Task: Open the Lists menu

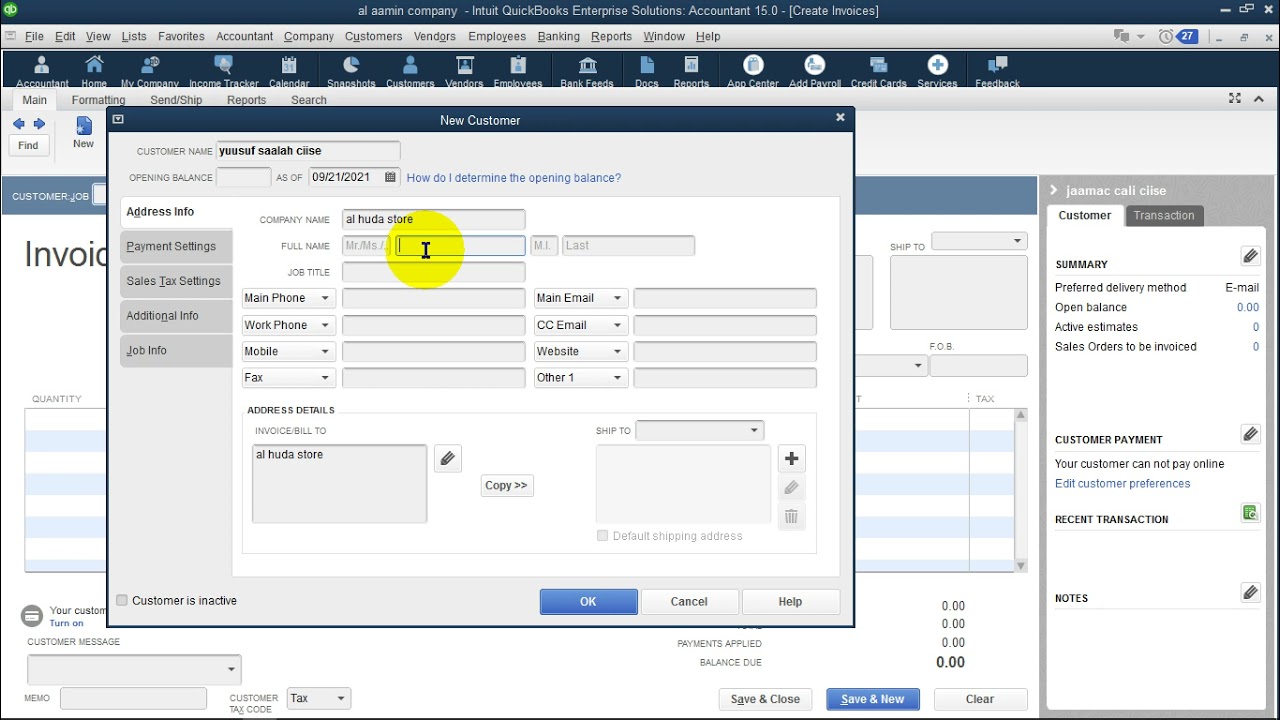Action: tap(134, 36)
